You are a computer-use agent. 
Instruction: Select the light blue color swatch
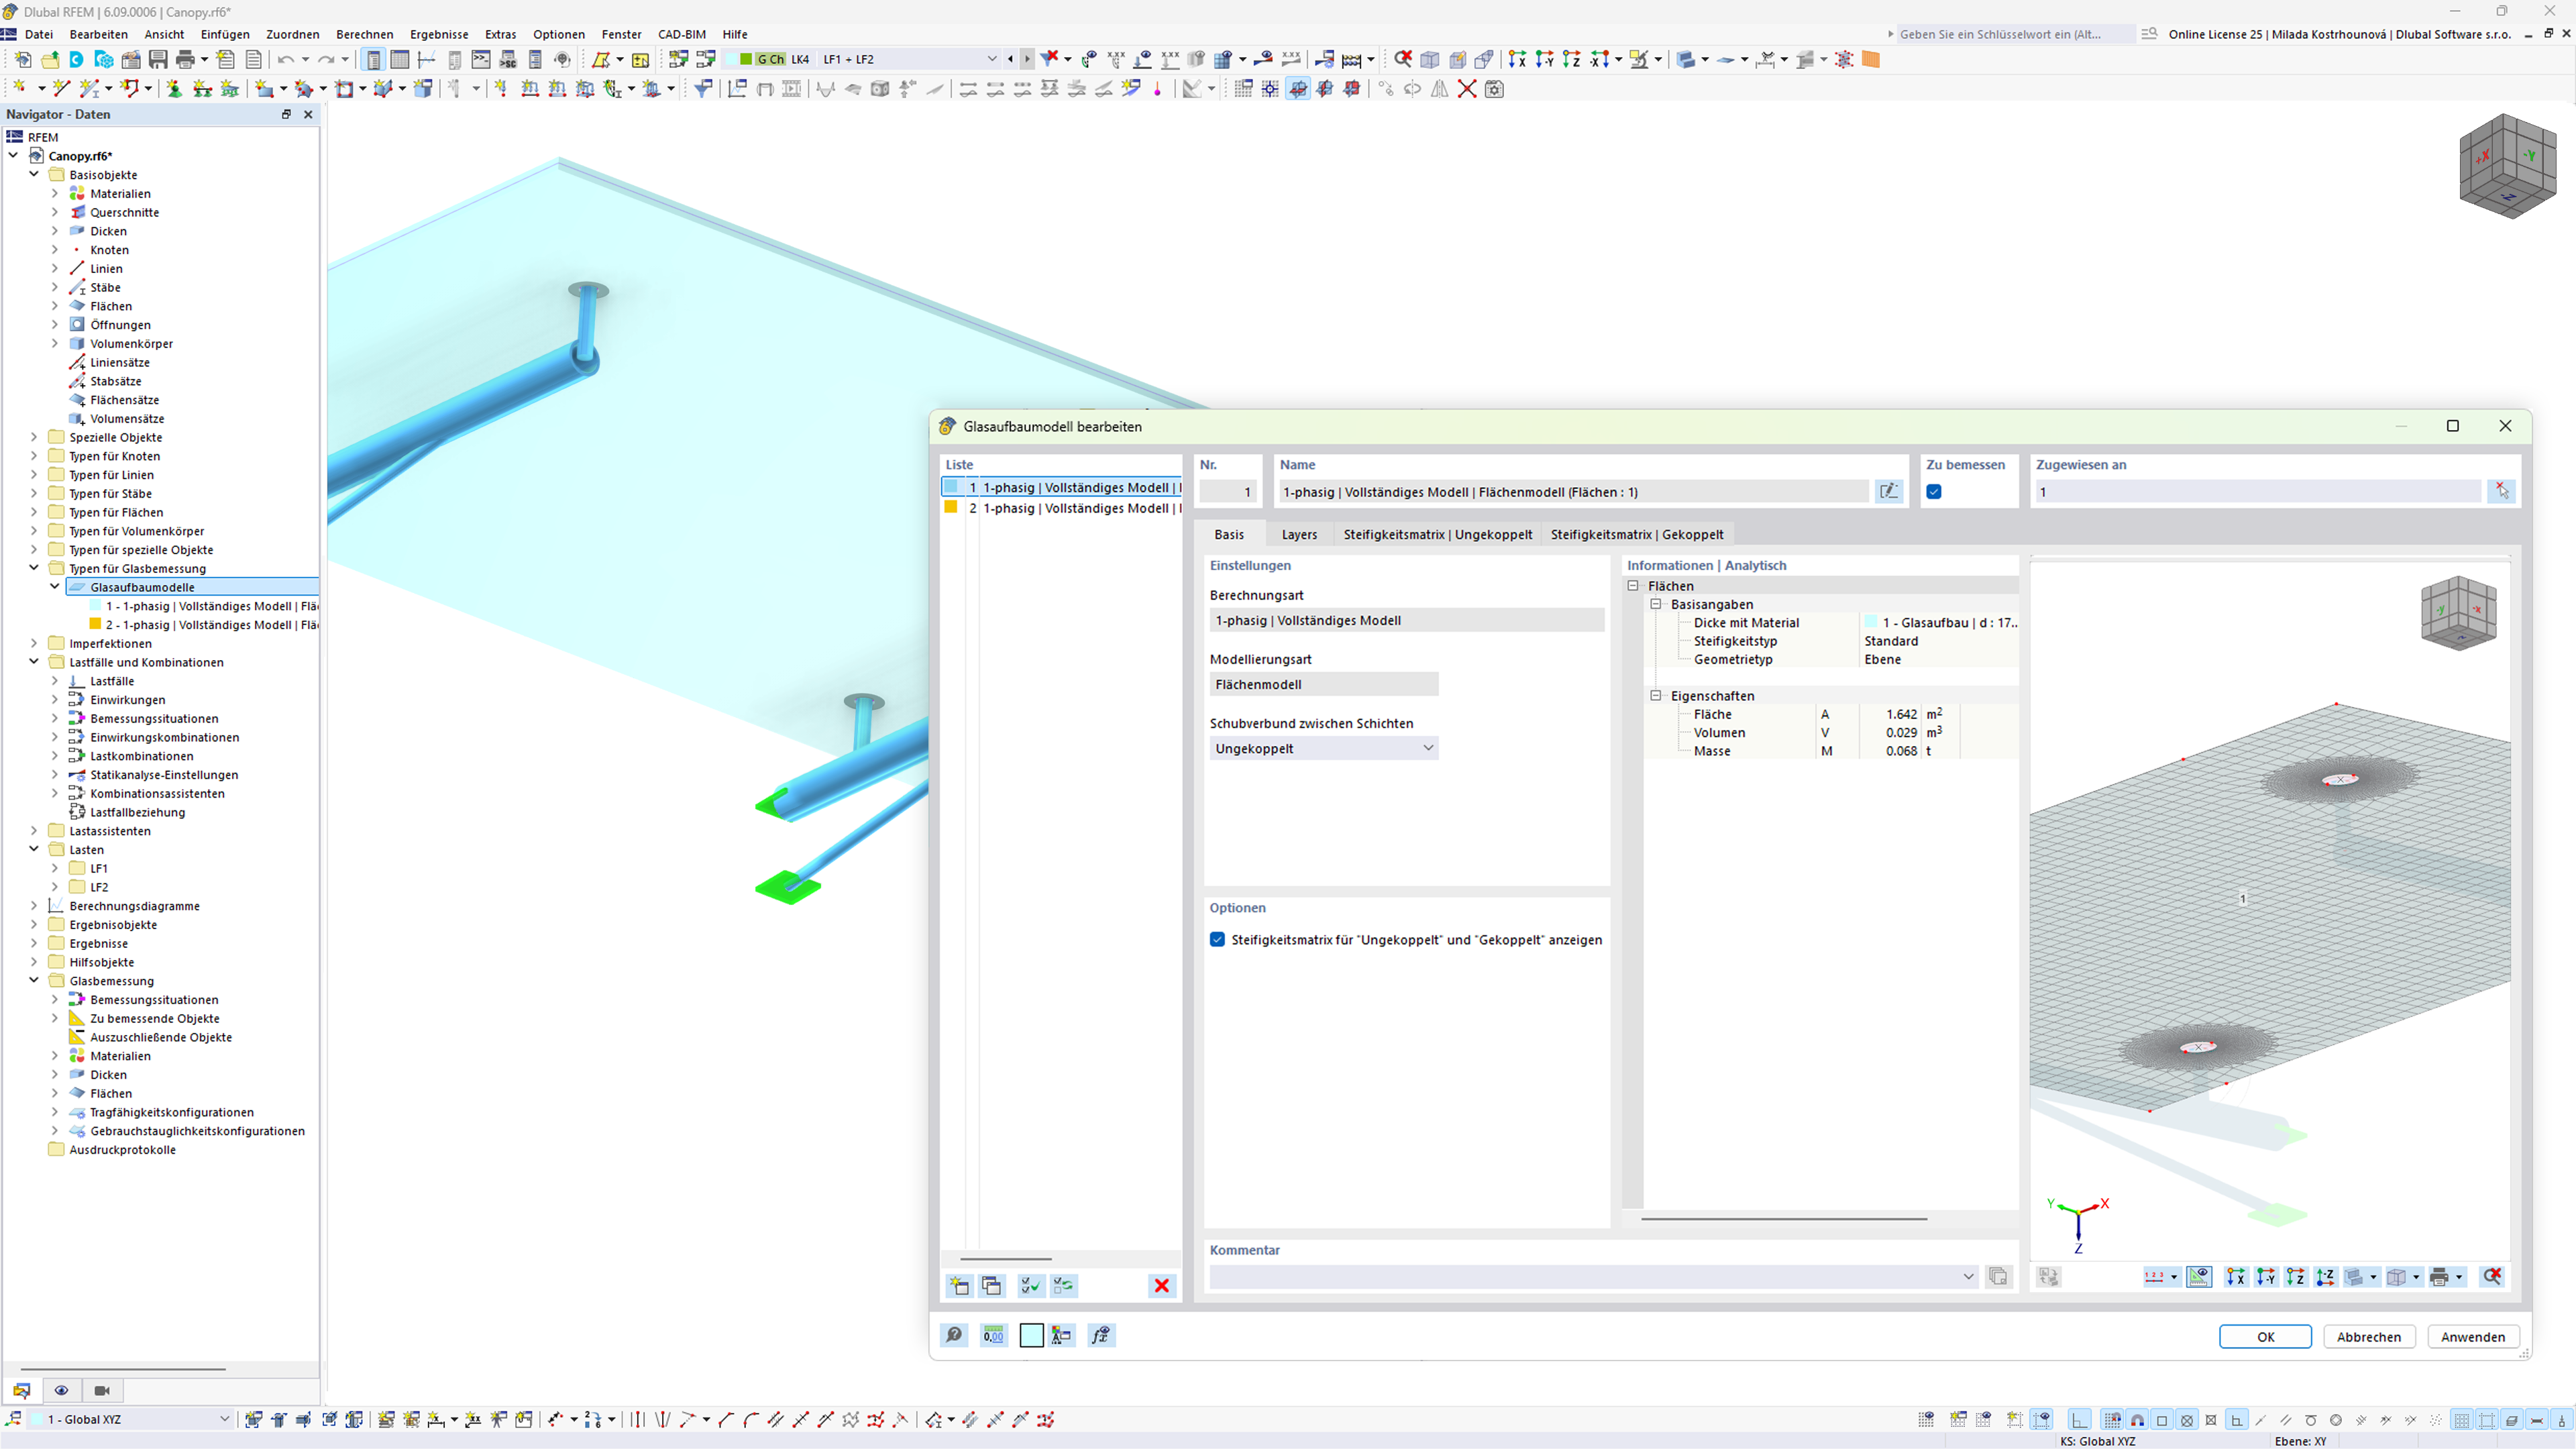tap(1031, 1336)
